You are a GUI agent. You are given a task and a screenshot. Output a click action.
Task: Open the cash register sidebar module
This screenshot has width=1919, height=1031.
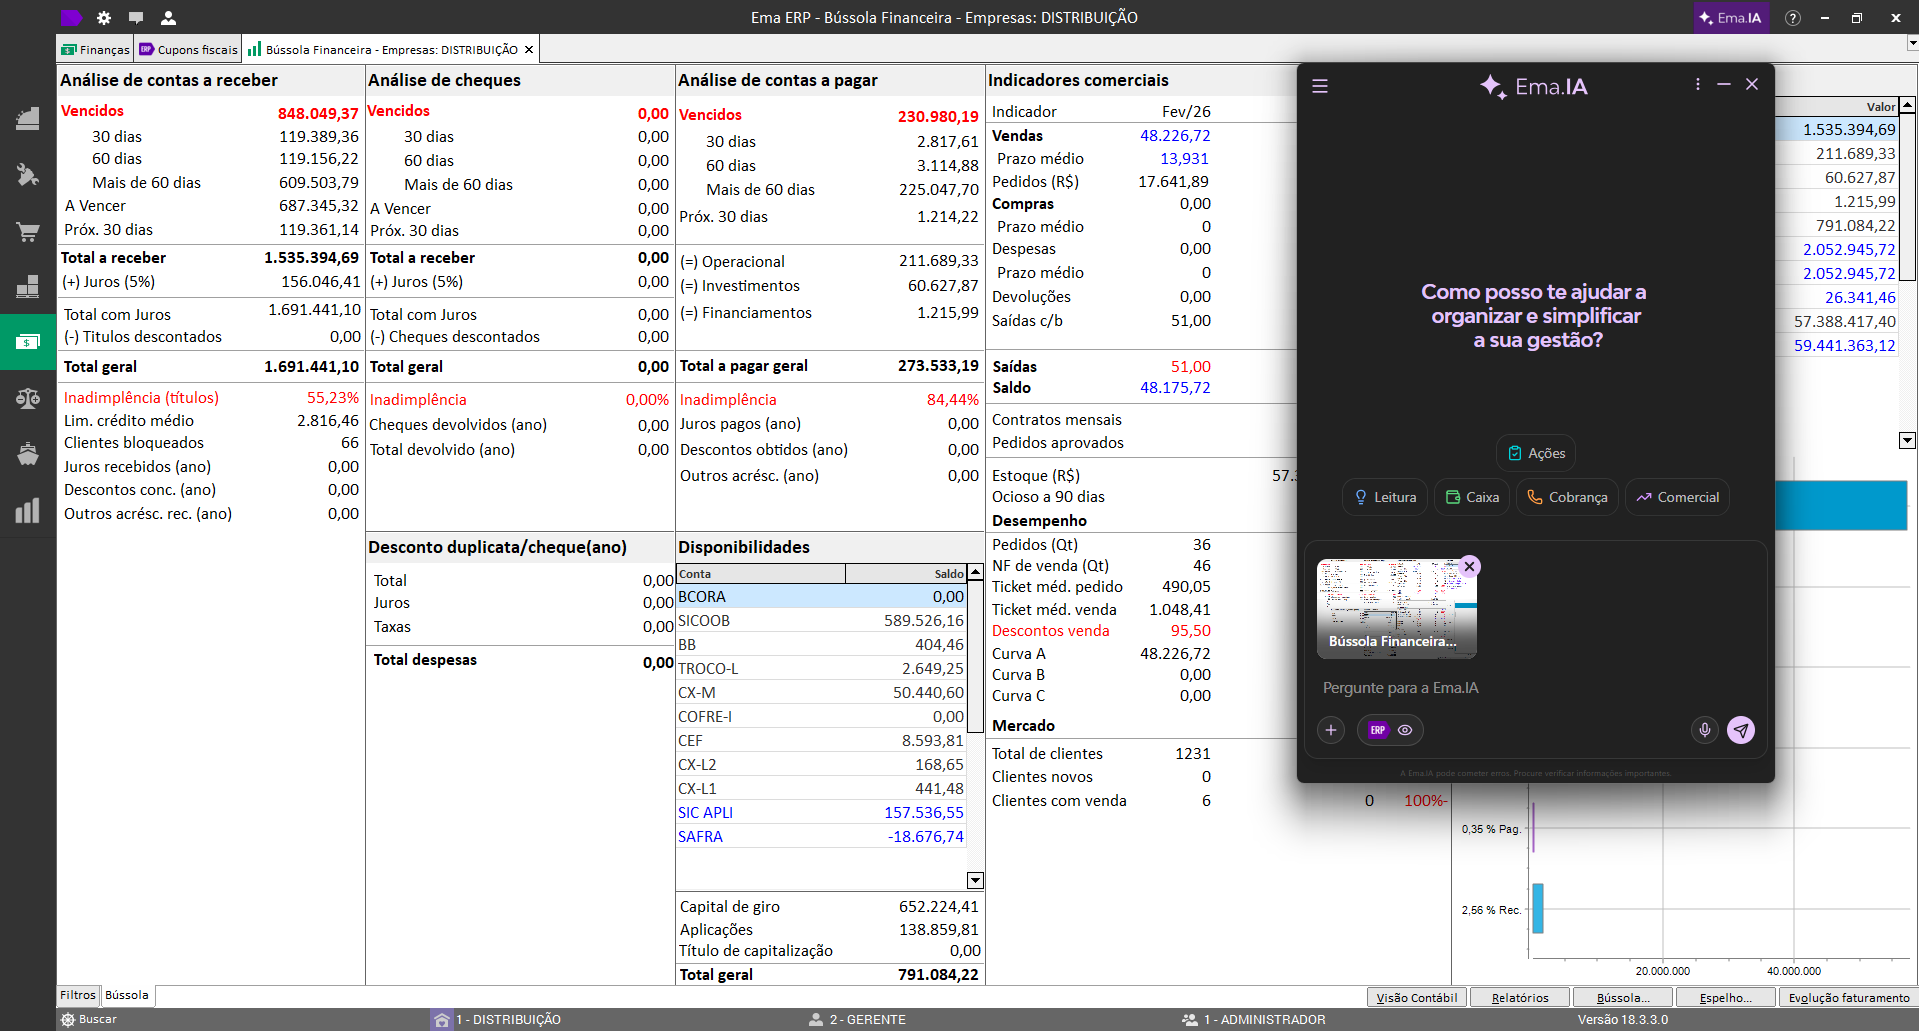pyautogui.click(x=27, y=119)
